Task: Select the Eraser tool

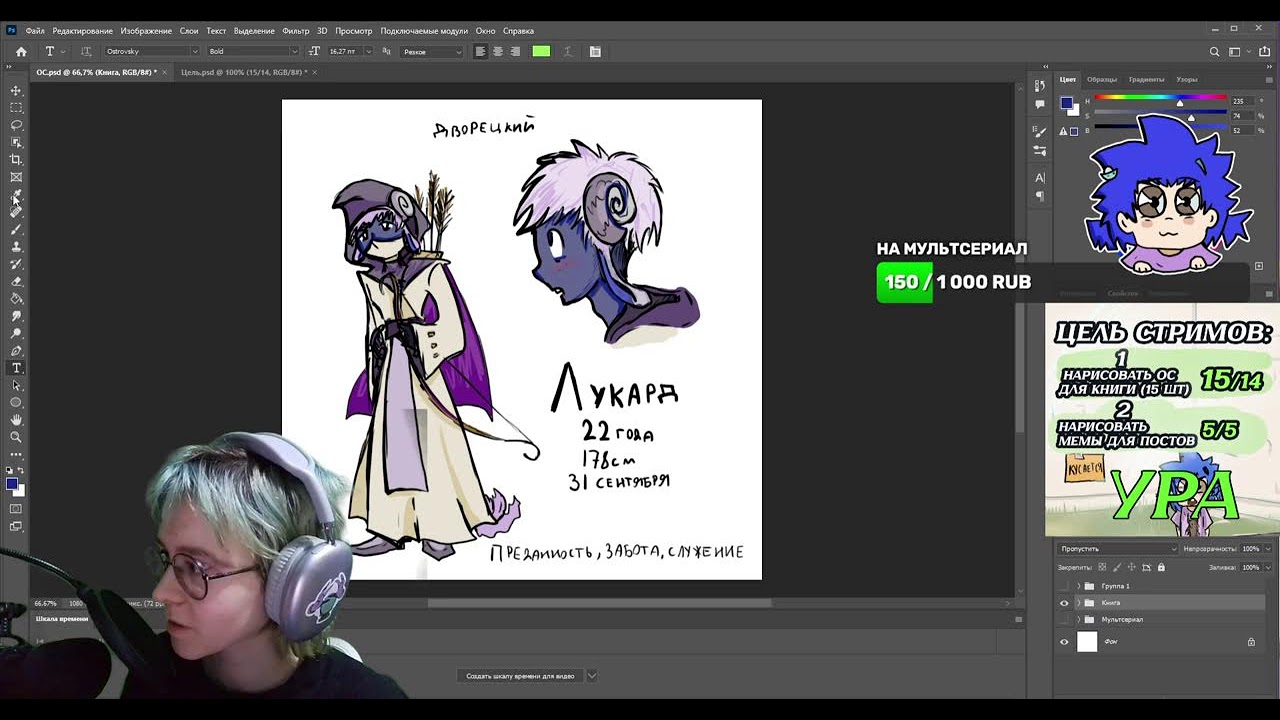Action: [x=16, y=281]
